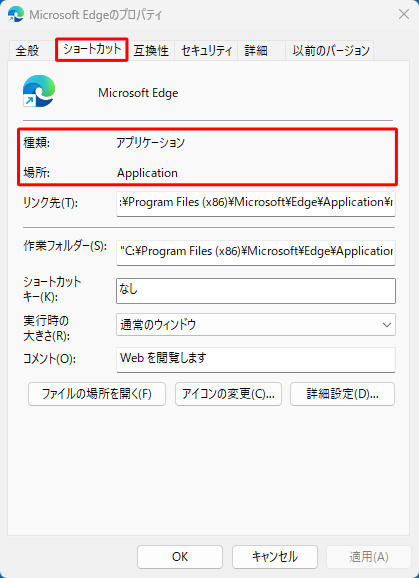Focus the ショートカットキー field showing なし
This screenshot has height=578, width=419.
coord(256,291)
